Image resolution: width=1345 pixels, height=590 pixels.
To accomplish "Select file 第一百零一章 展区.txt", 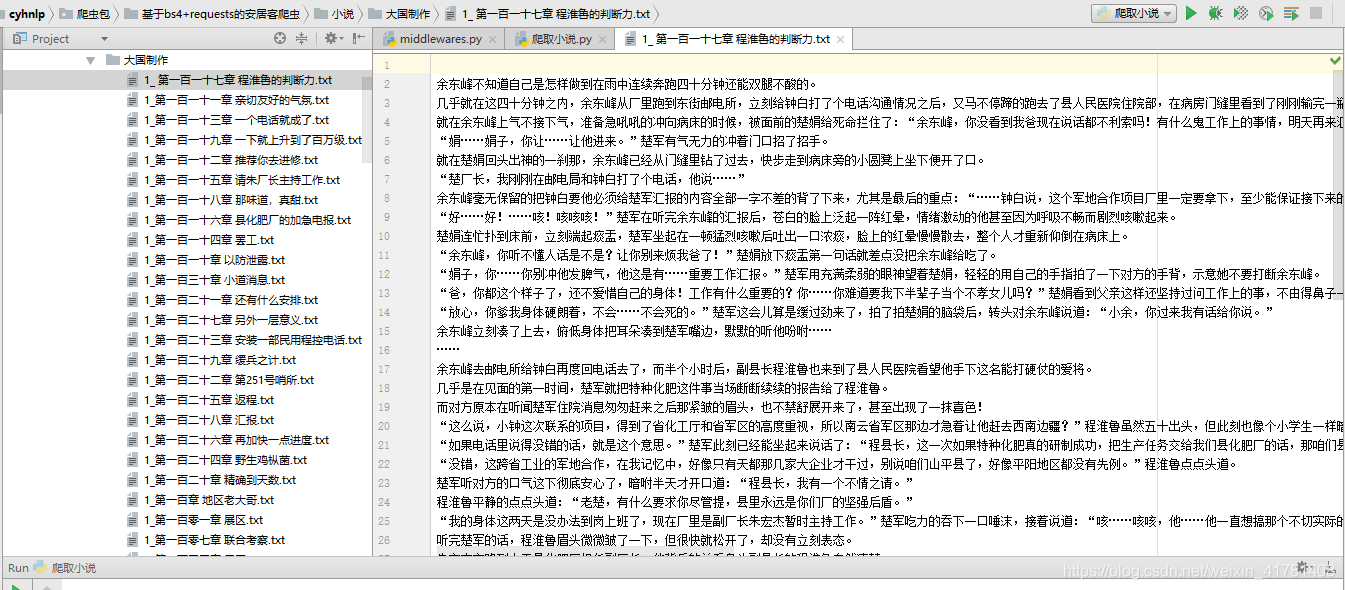I will point(196,520).
